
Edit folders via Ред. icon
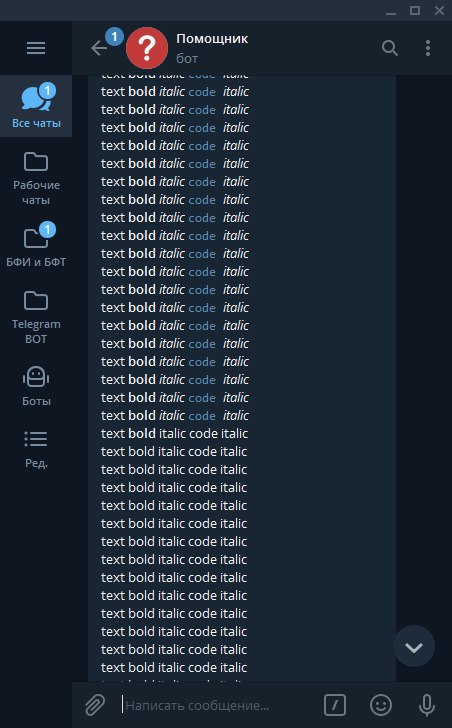[x=36, y=449]
